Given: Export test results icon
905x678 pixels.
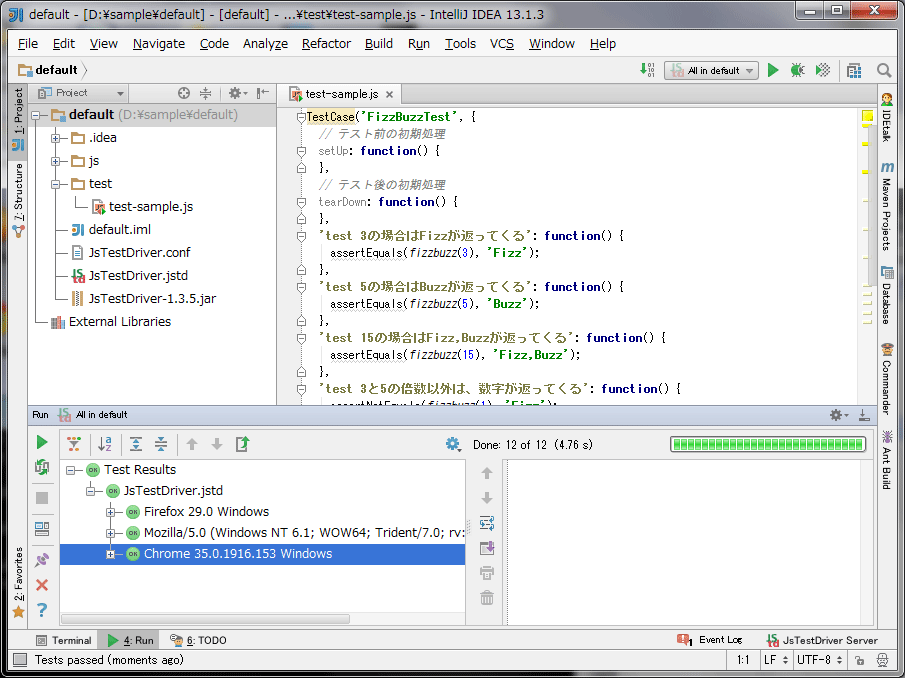Looking at the screenshot, I should pos(242,444).
